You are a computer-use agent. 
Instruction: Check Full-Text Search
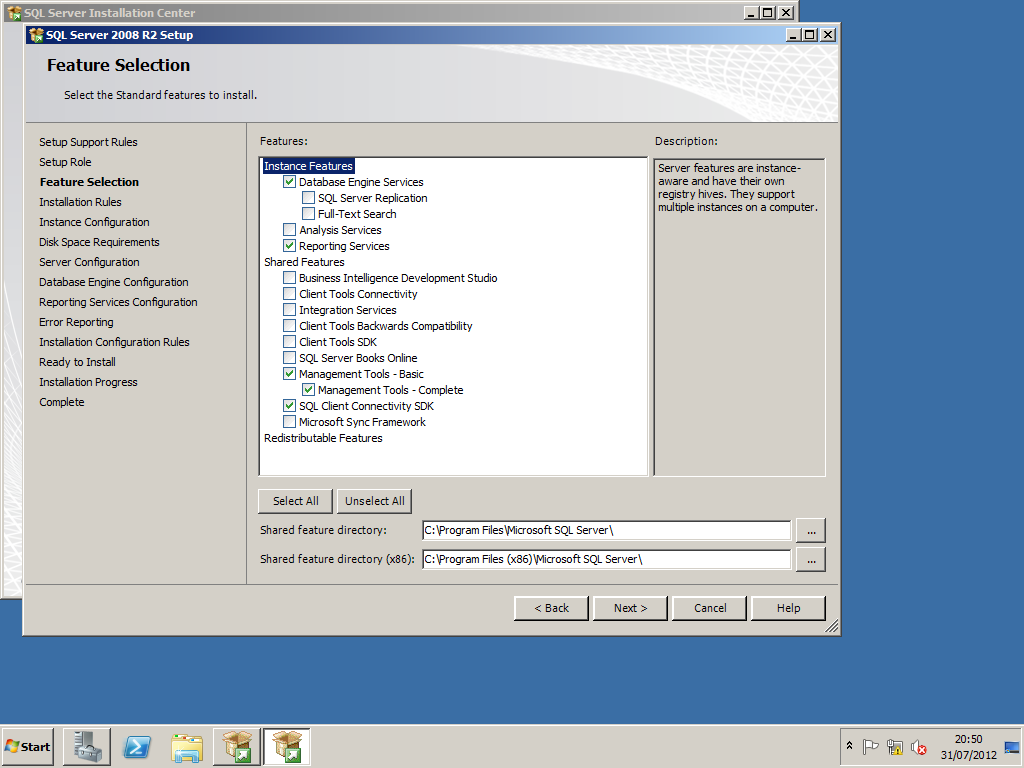(x=308, y=214)
